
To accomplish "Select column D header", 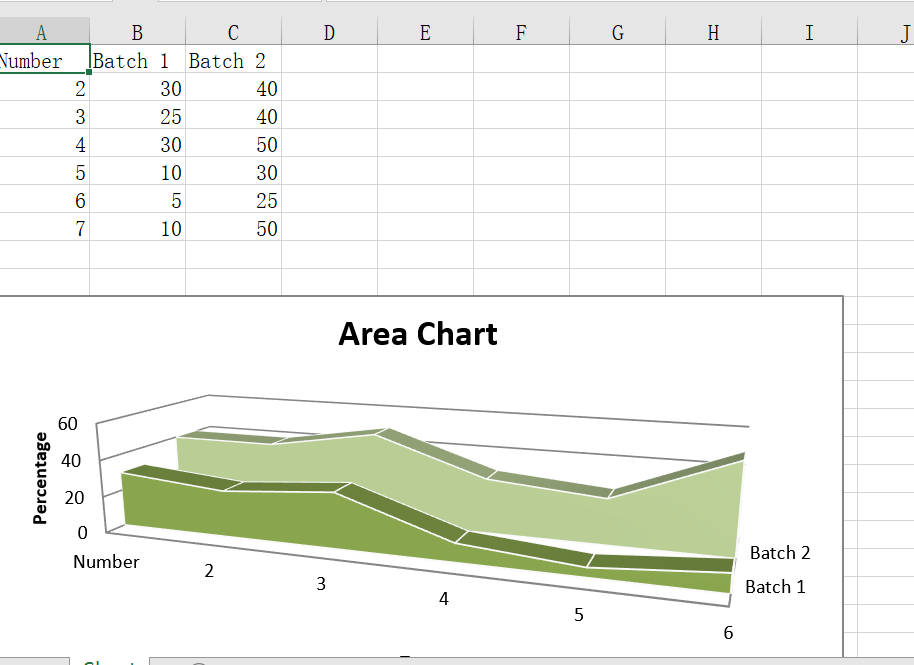I will (329, 31).
